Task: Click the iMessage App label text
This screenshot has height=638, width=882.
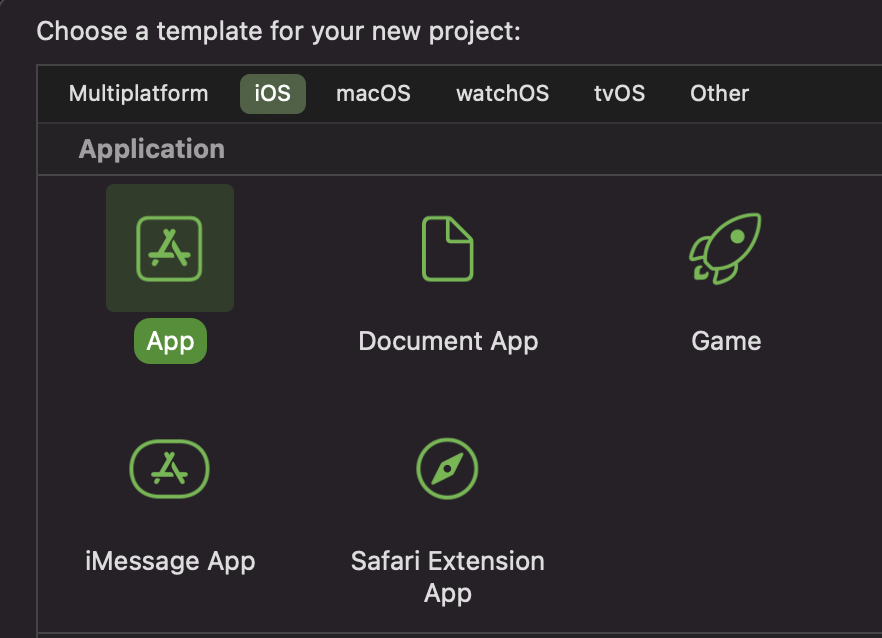Action: tap(170, 561)
